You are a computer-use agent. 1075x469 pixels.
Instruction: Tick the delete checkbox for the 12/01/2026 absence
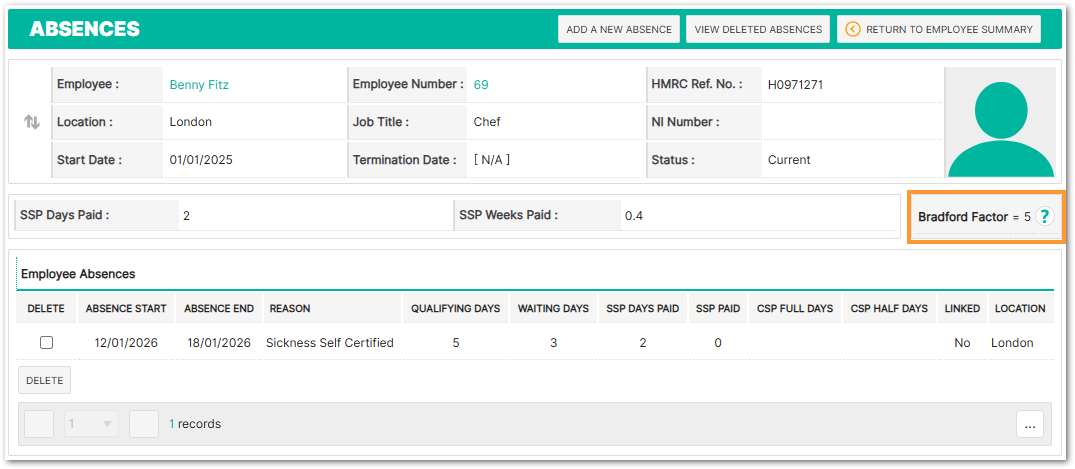(x=46, y=343)
